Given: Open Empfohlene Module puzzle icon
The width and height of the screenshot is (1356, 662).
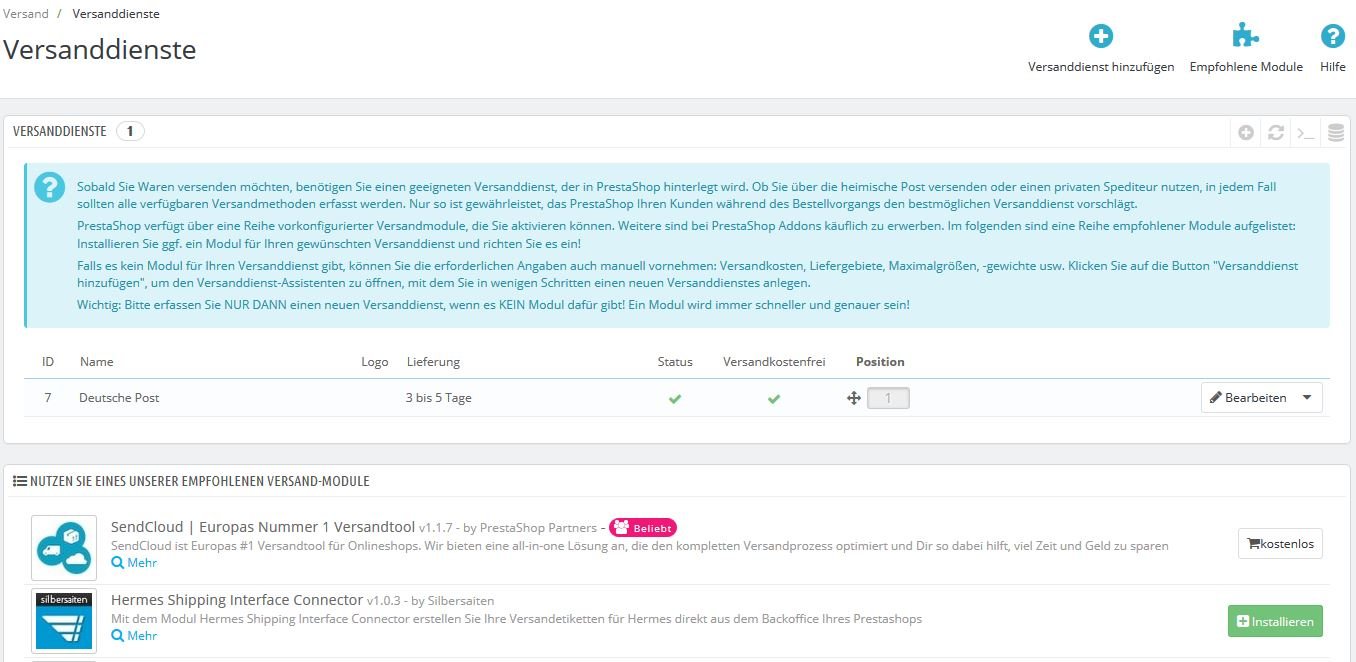Looking at the screenshot, I should [x=1245, y=37].
